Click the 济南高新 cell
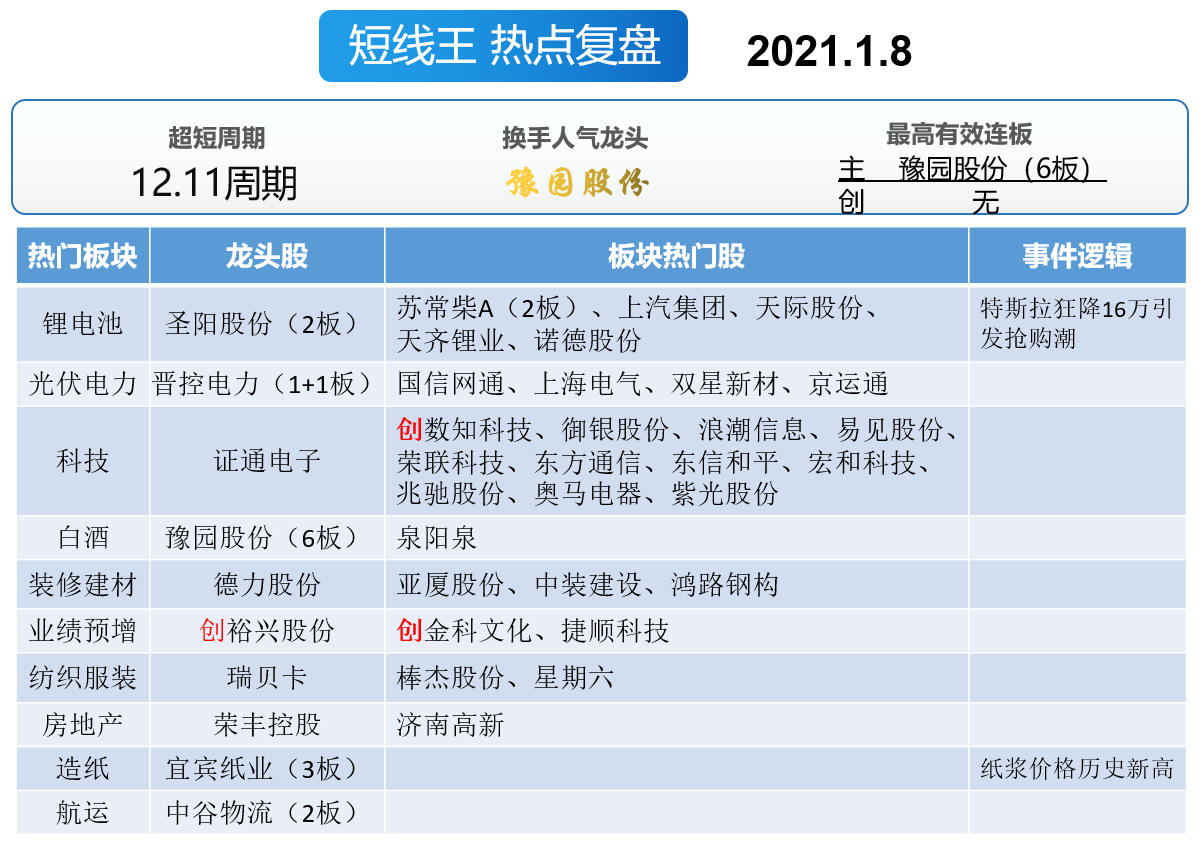Viewport: 1199px width, 846px height. [x=677, y=724]
